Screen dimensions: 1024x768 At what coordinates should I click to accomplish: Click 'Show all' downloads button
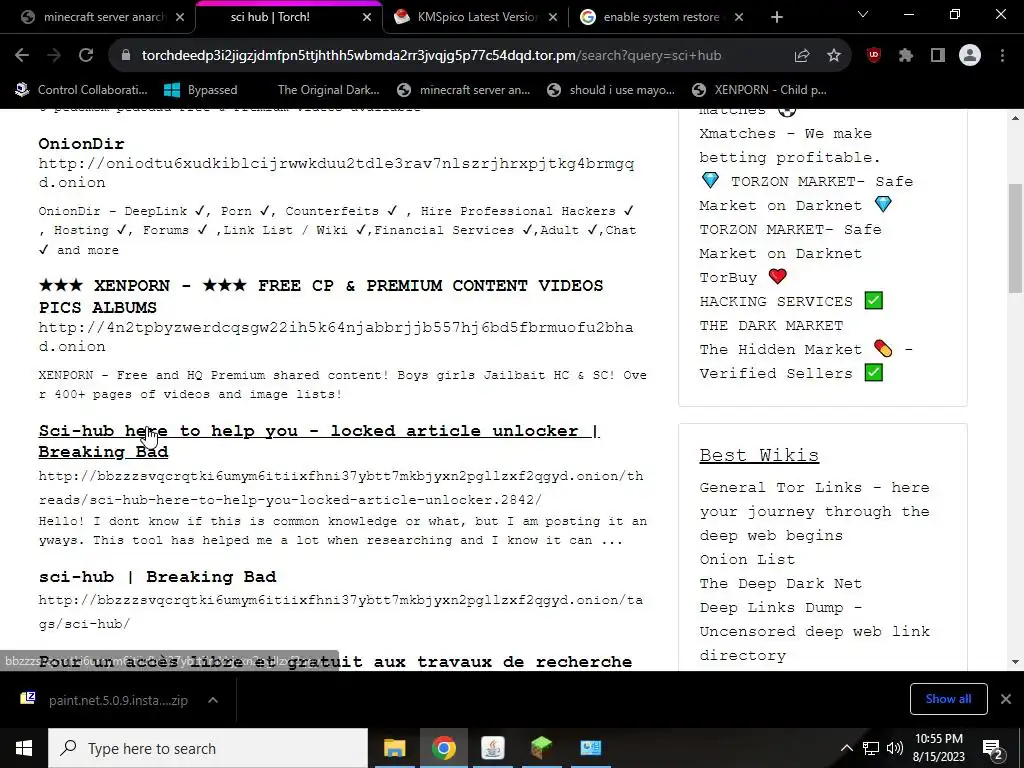click(948, 699)
